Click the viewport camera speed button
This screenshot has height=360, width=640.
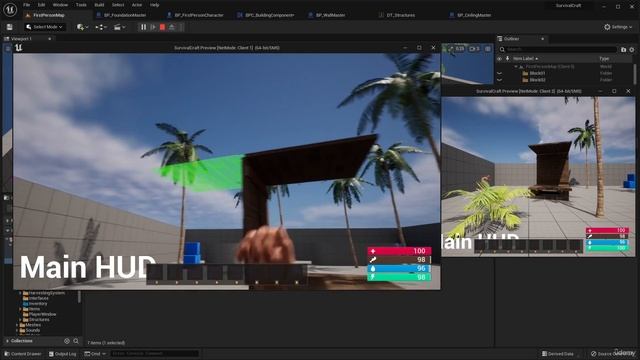[474, 49]
